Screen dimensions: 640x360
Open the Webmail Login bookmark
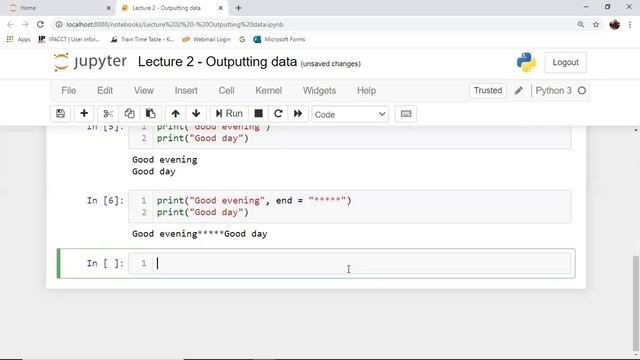pyautogui.click(x=207, y=39)
